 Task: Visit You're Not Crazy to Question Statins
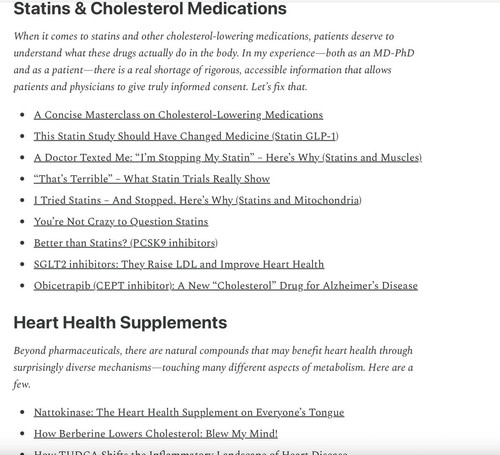[121, 222]
